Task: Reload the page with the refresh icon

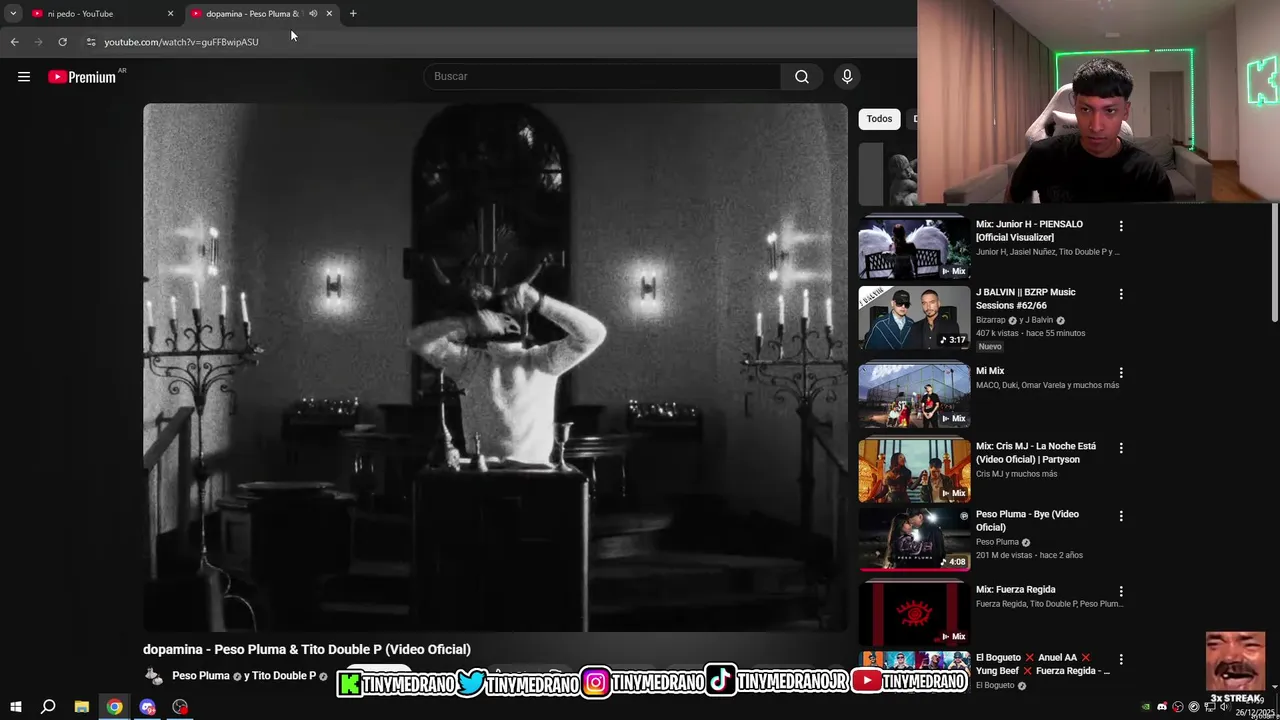Action: 62,42
